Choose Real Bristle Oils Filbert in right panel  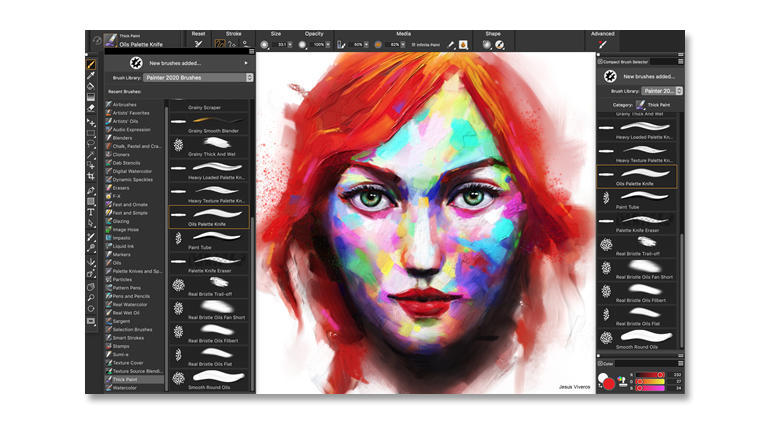coord(637,292)
